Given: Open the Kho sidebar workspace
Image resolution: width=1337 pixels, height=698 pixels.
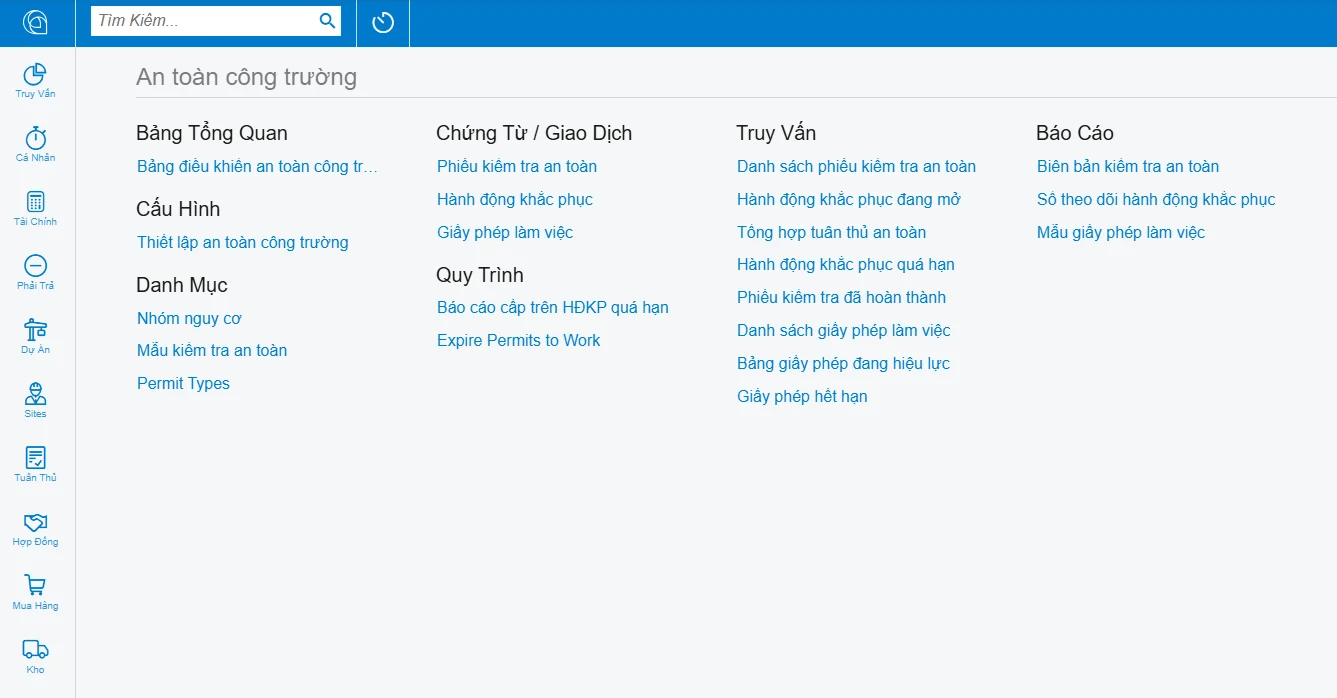Looking at the screenshot, I should [35, 657].
